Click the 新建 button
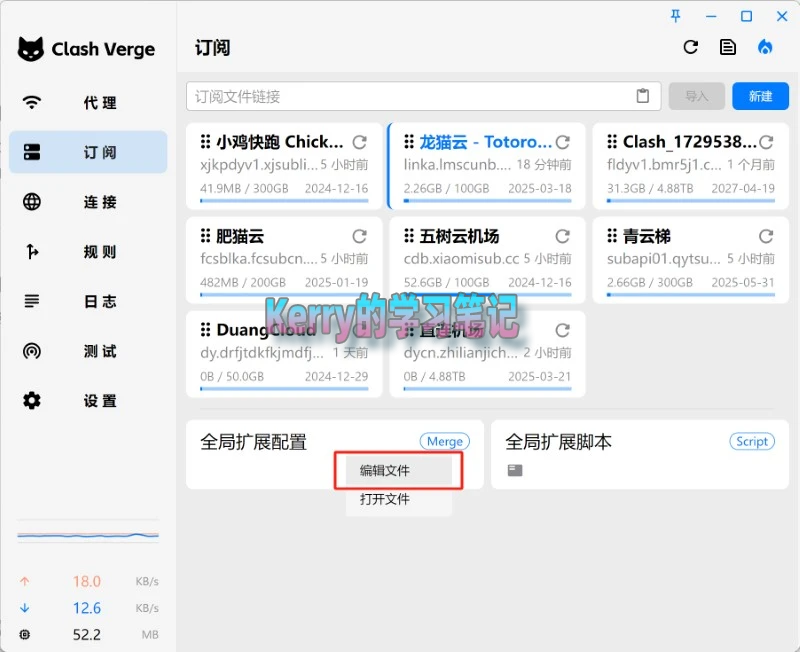The width and height of the screenshot is (800, 652). (x=760, y=96)
